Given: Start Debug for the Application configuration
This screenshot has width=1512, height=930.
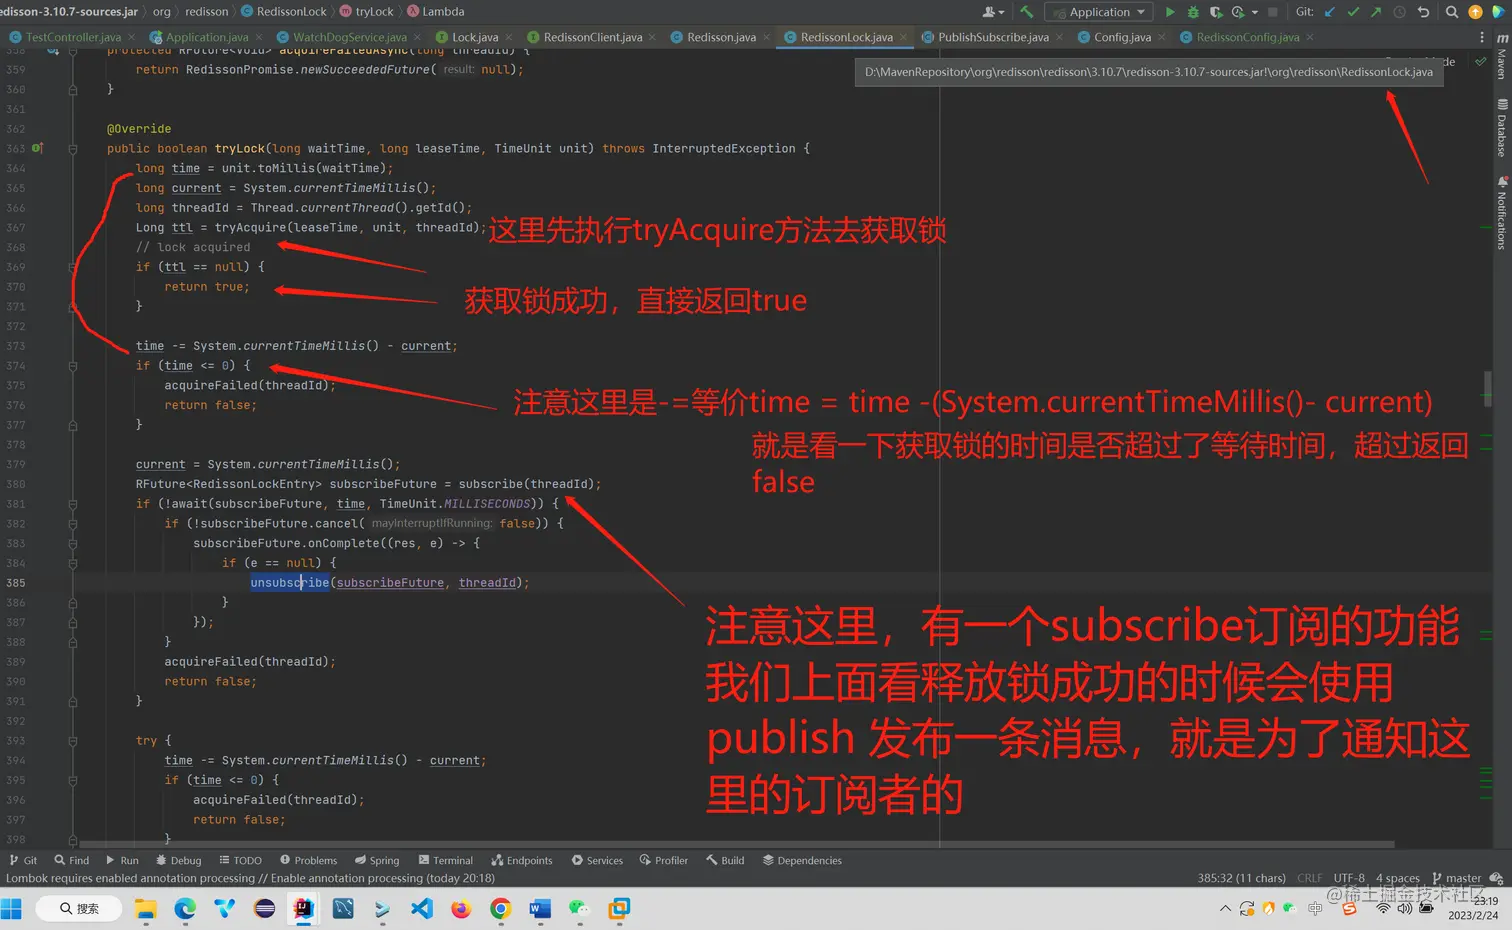Looking at the screenshot, I should pyautogui.click(x=1192, y=12).
